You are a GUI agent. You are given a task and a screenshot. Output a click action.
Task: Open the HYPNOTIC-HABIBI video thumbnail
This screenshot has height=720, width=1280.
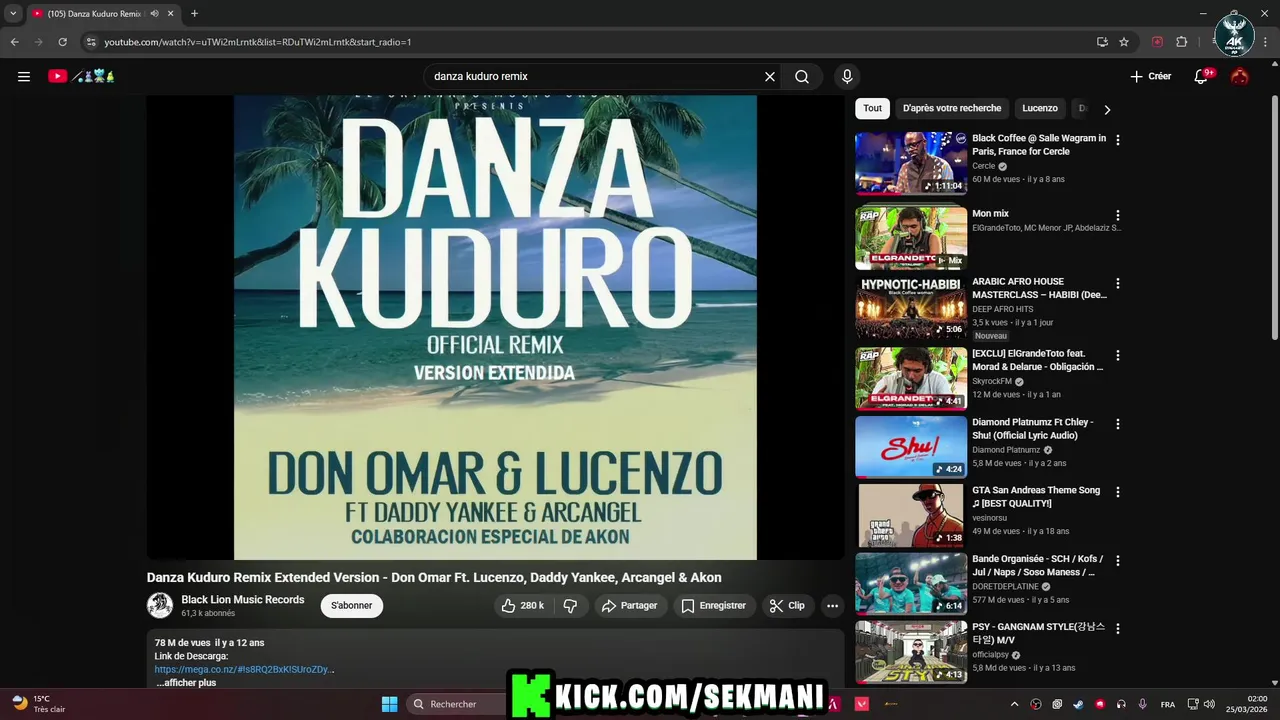pyautogui.click(x=911, y=306)
